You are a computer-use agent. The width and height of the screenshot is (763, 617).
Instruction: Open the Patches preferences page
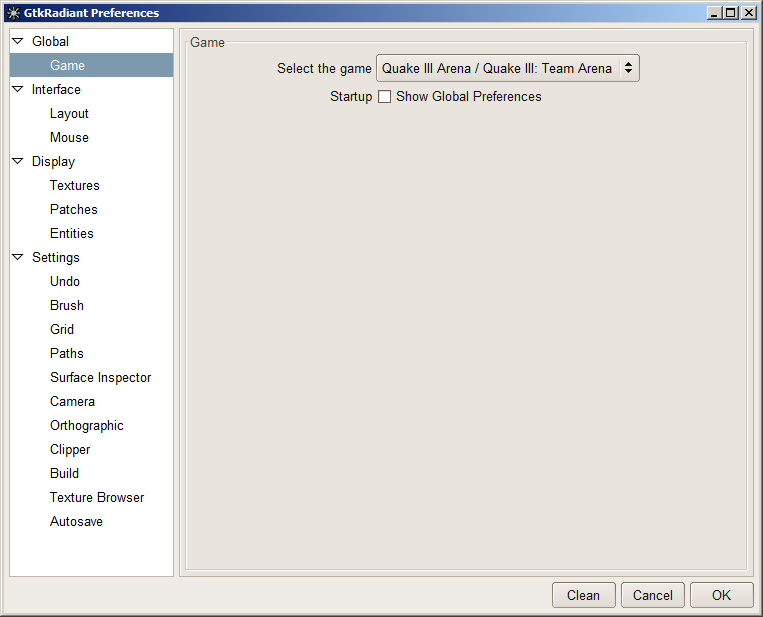tap(73, 209)
